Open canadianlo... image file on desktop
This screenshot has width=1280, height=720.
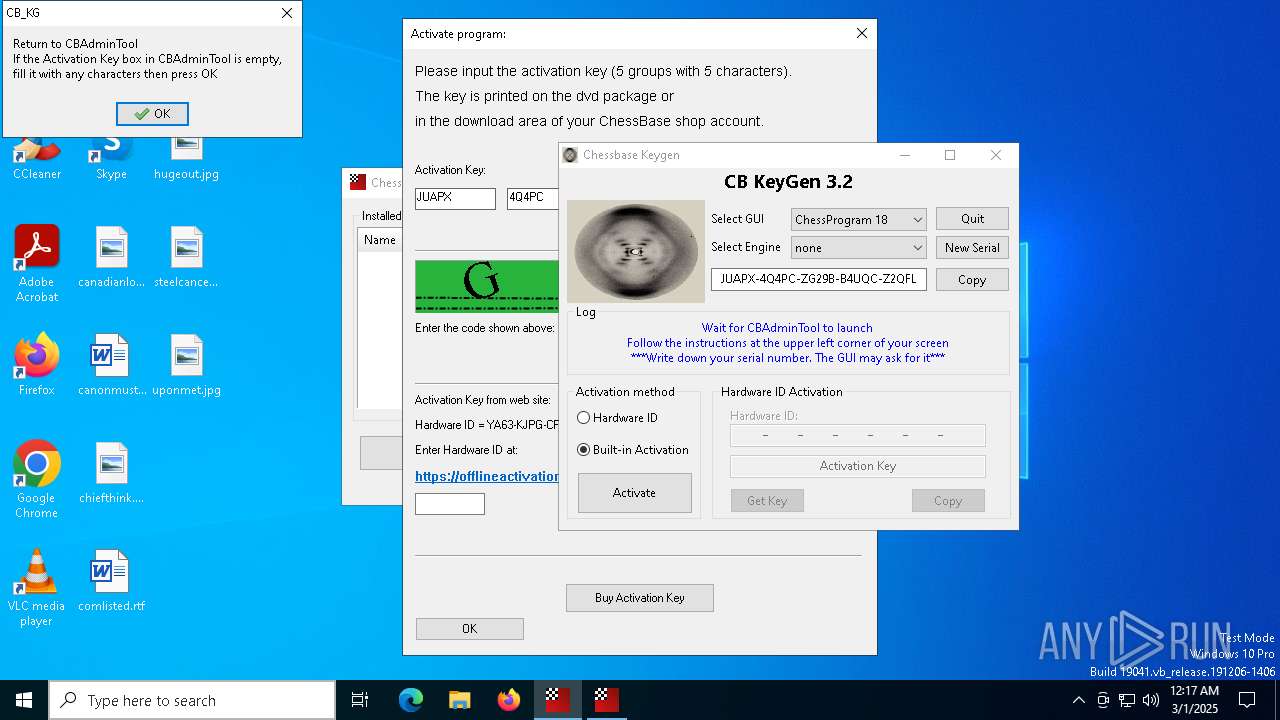click(112, 256)
